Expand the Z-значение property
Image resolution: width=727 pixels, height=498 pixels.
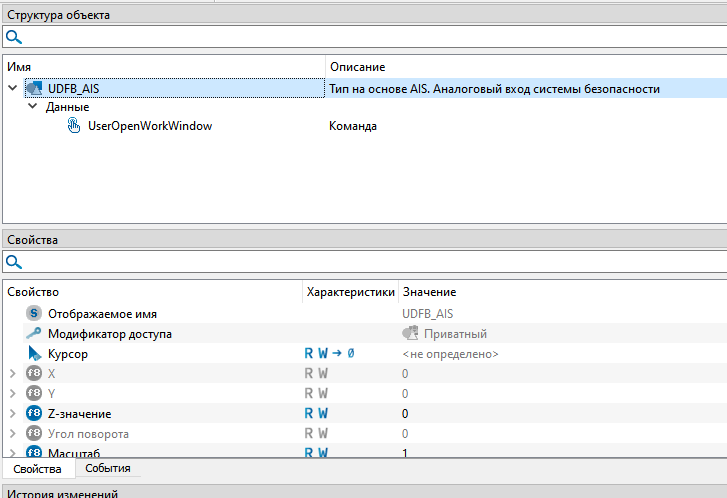[x=13, y=414]
